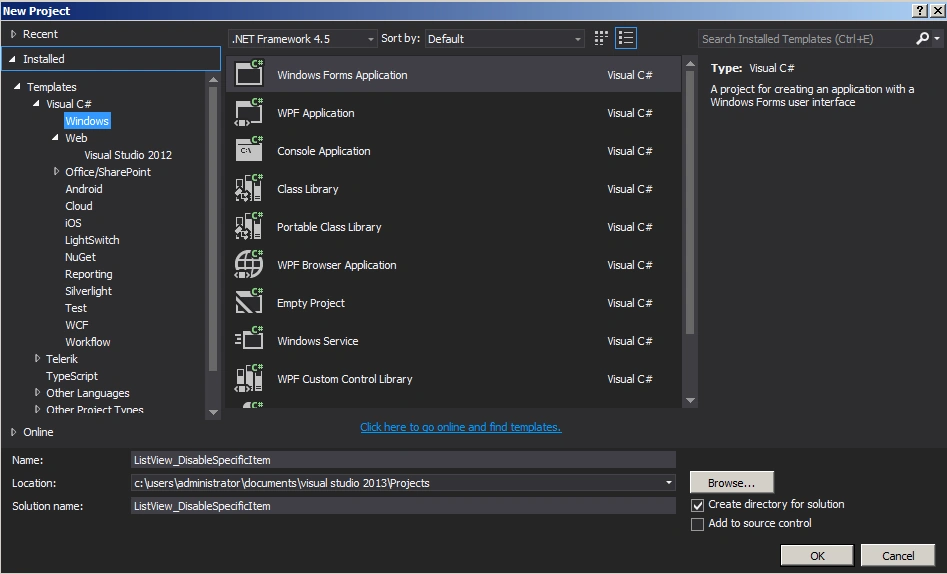Viewport: 947px width, 574px height.
Task: Click the Browse... button
Action: click(x=731, y=483)
